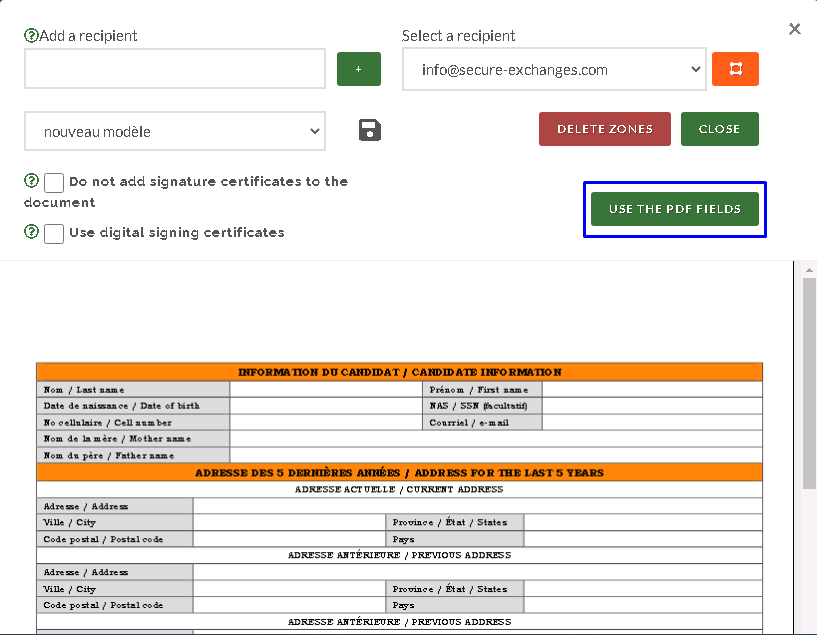The image size is (817, 635).
Task: Click the 'Nom / Last name' label cell
Action: [x=133, y=390]
